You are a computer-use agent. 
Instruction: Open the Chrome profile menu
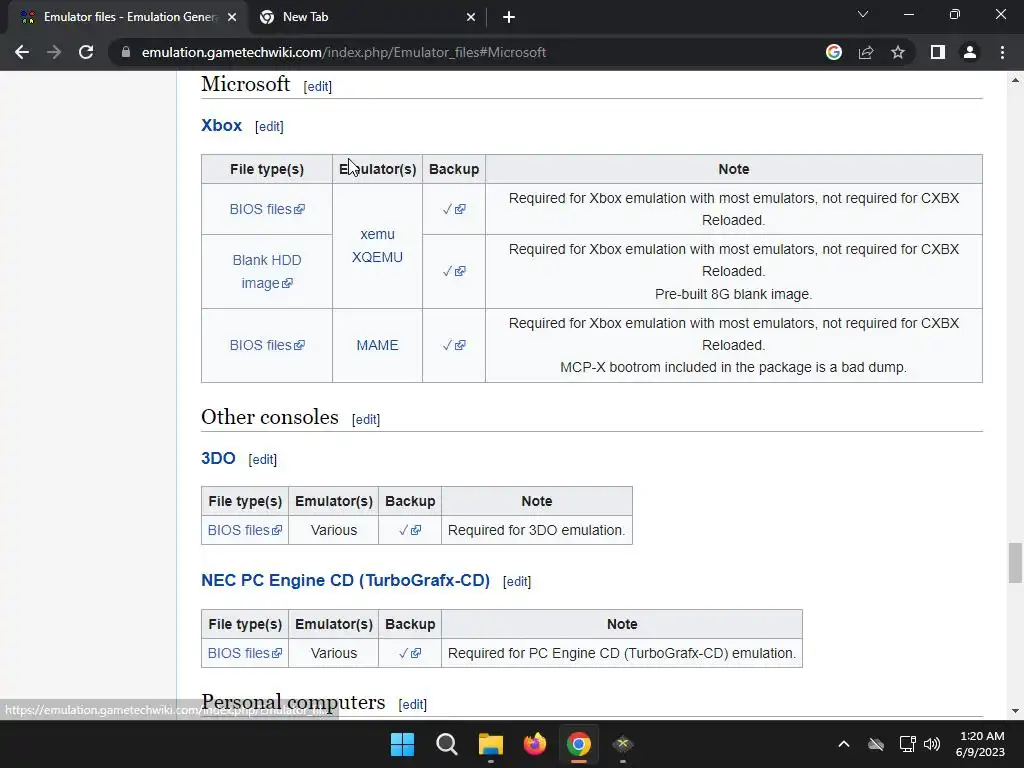click(x=970, y=52)
